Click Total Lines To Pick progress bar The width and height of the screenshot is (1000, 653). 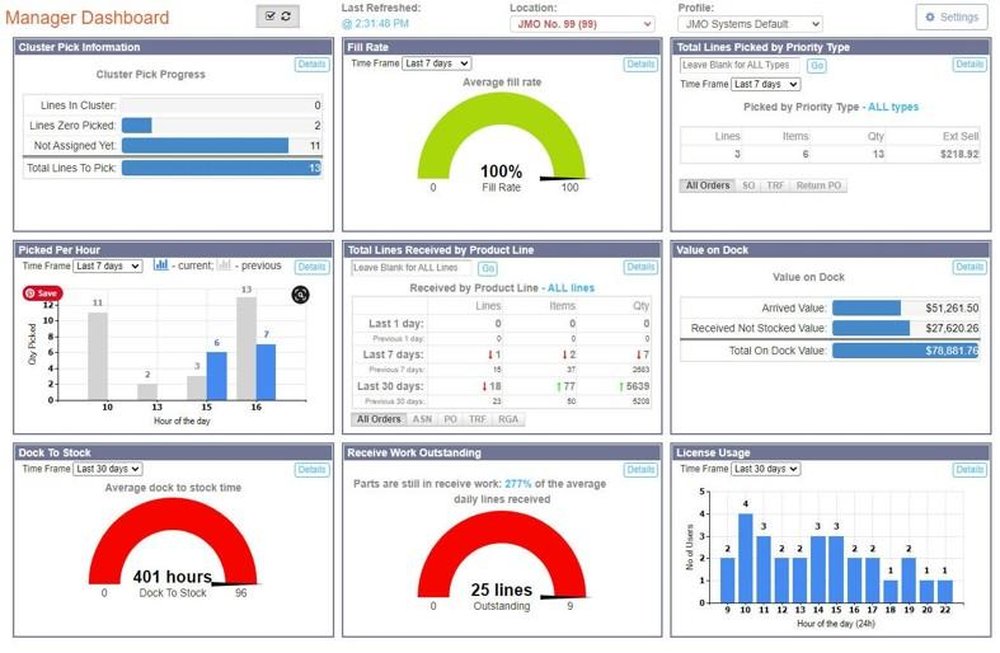[221, 168]
